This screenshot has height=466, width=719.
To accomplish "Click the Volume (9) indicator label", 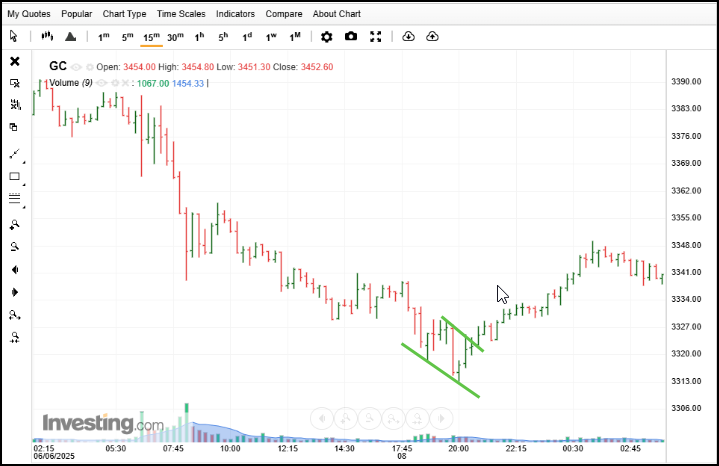I will [x=71, y=83].
